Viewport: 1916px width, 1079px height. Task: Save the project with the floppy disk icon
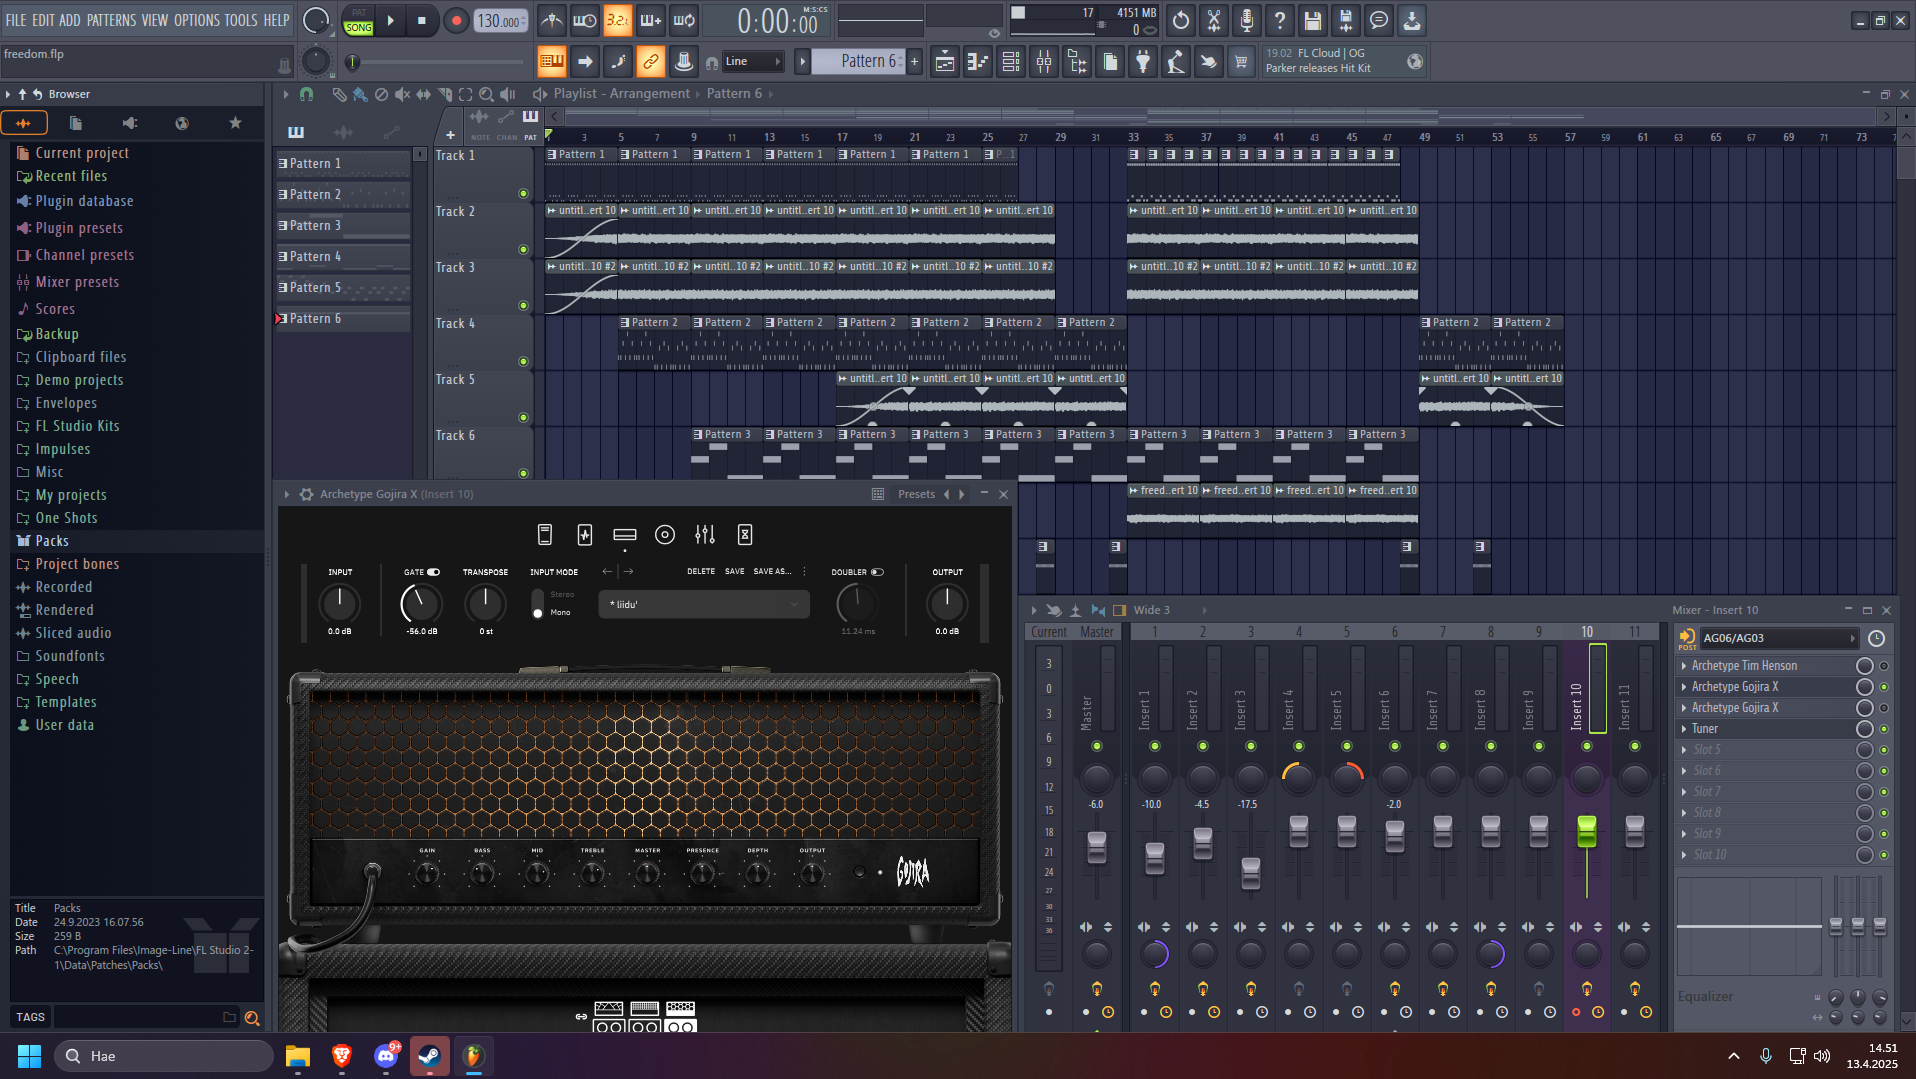pos(1313,20)
